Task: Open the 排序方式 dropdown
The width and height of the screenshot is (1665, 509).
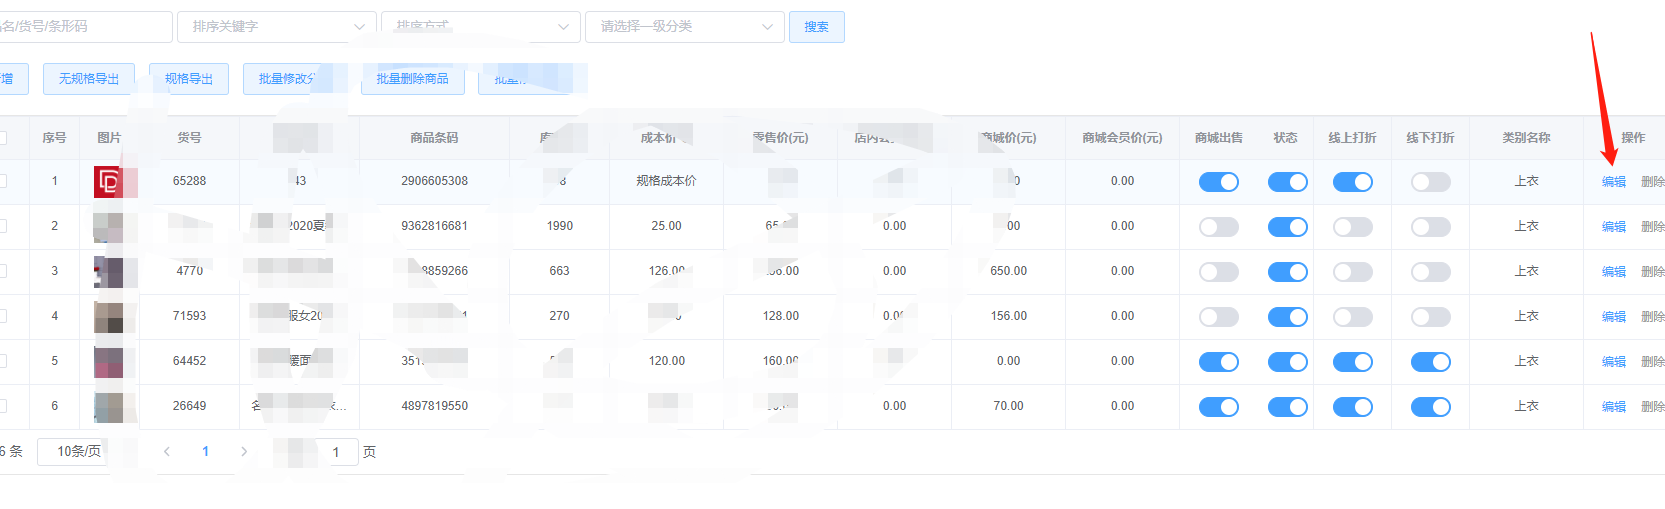Action: click(x=481, y=27)
